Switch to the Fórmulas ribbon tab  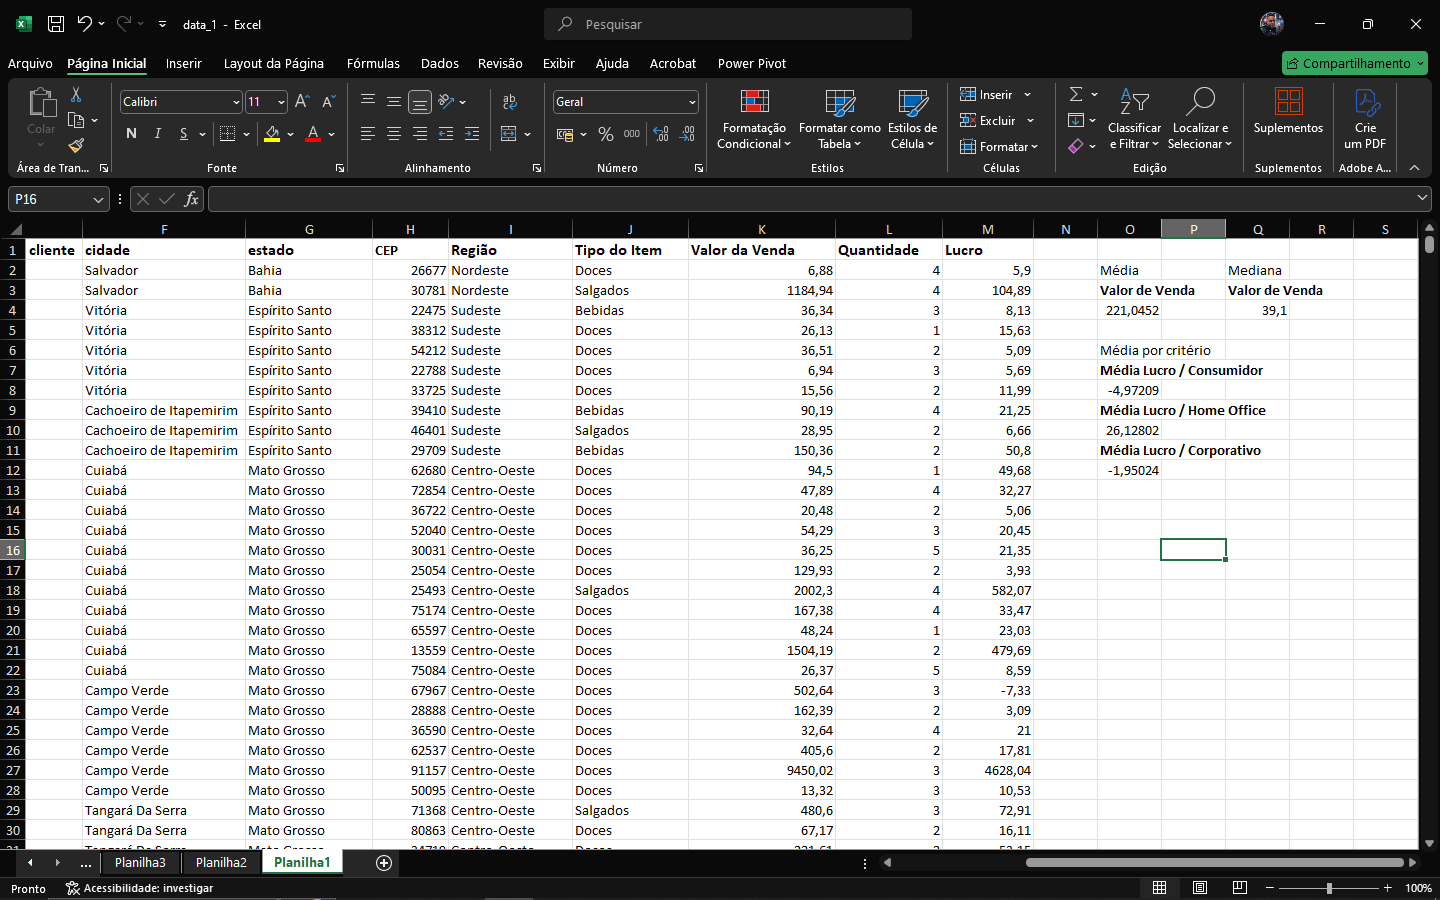point(373,63)
